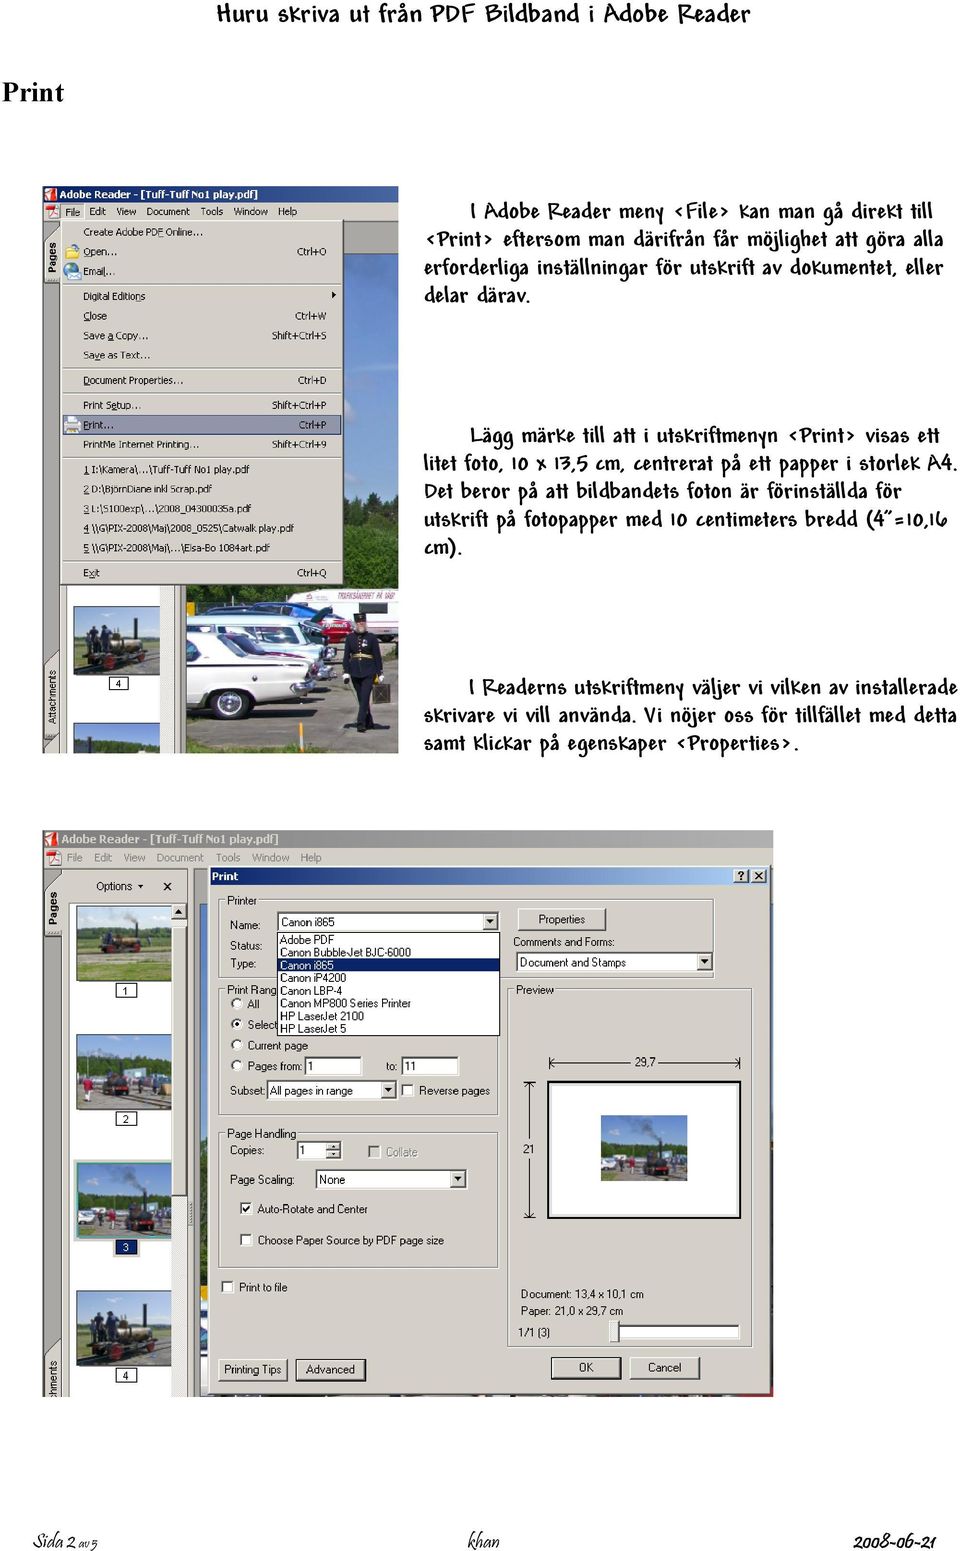
Task: Open the Printing Tips button
Action: pos(252,1369)
